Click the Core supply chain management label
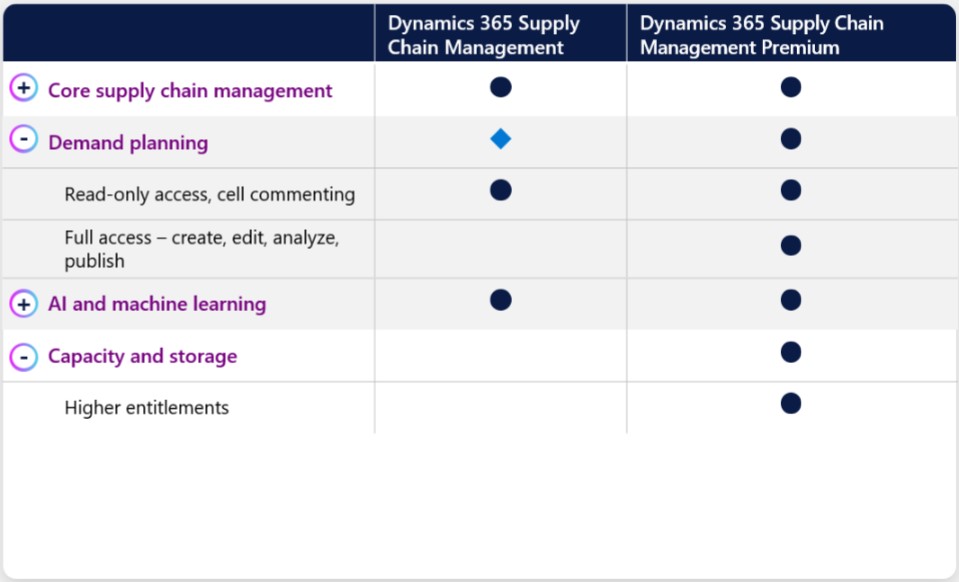 click(x=190, y=90)
